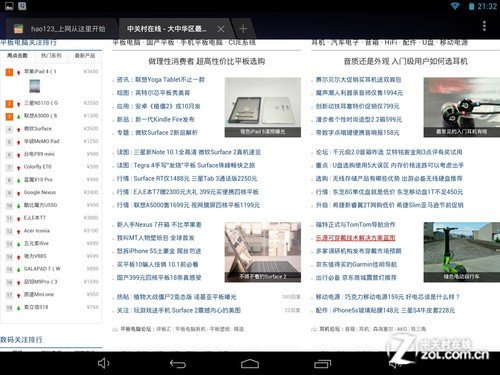Select the first ranking tab 焦点击数
The image size is (500, 375).
17,56
